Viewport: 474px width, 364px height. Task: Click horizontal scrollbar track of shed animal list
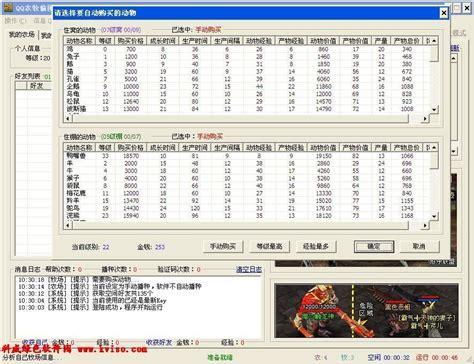point(246,226)
